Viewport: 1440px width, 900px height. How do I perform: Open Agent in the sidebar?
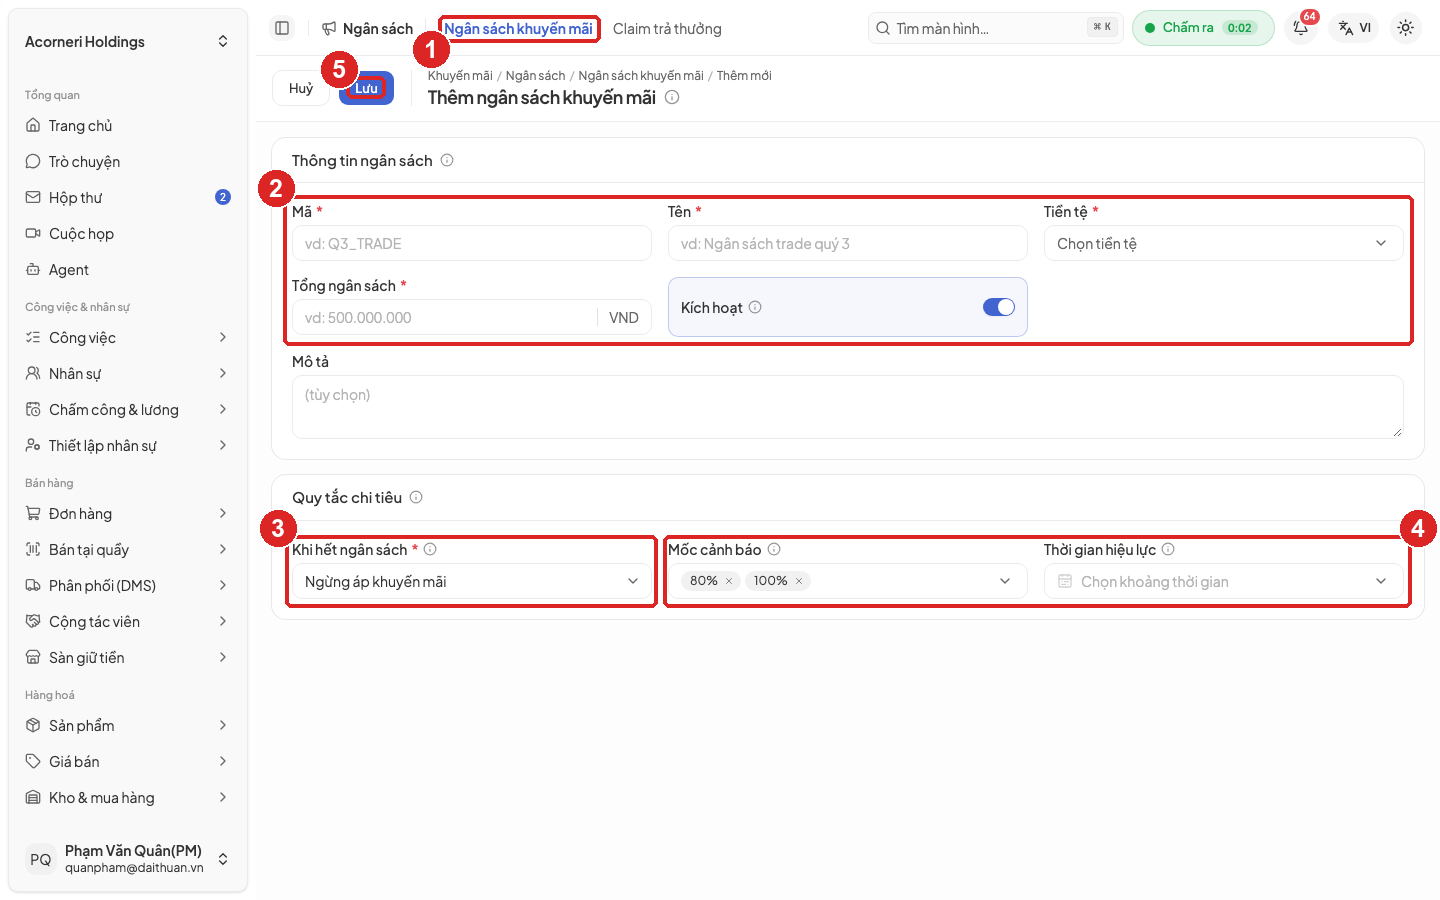128,270
